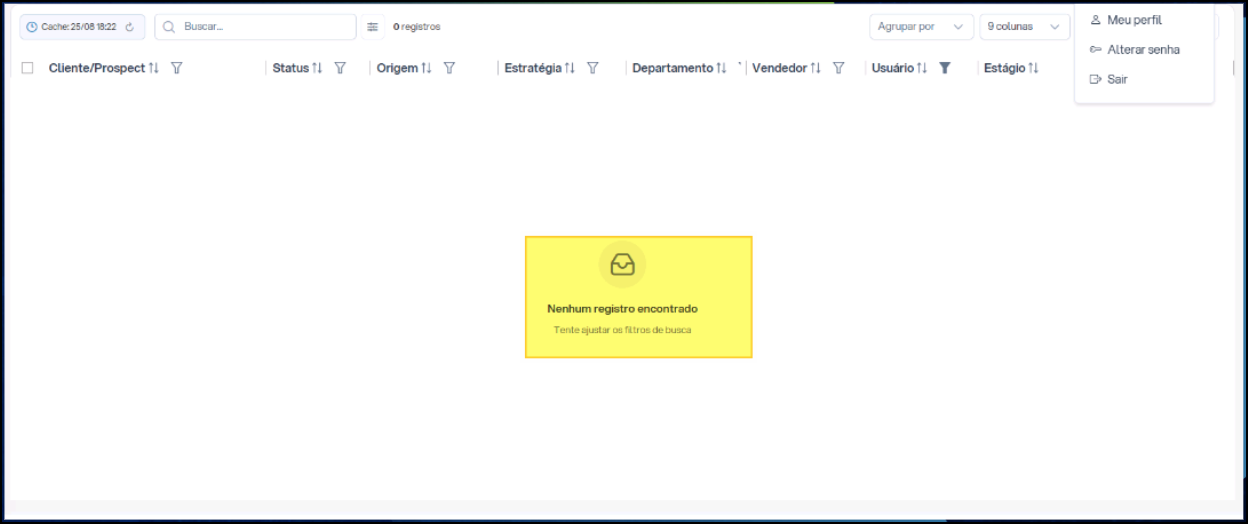Click the Usuário column header label
Screen dimensions: 1248x524
[893, 68]
